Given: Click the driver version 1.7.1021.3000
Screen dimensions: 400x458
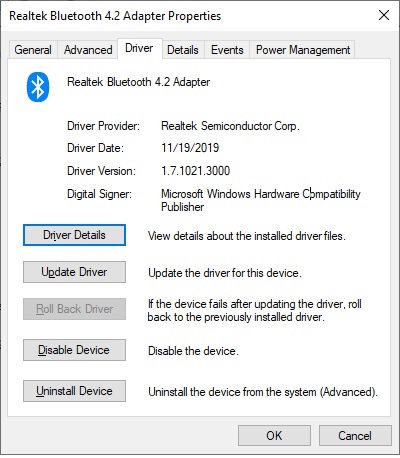Looking at the screenshot, I should [196, 171].
